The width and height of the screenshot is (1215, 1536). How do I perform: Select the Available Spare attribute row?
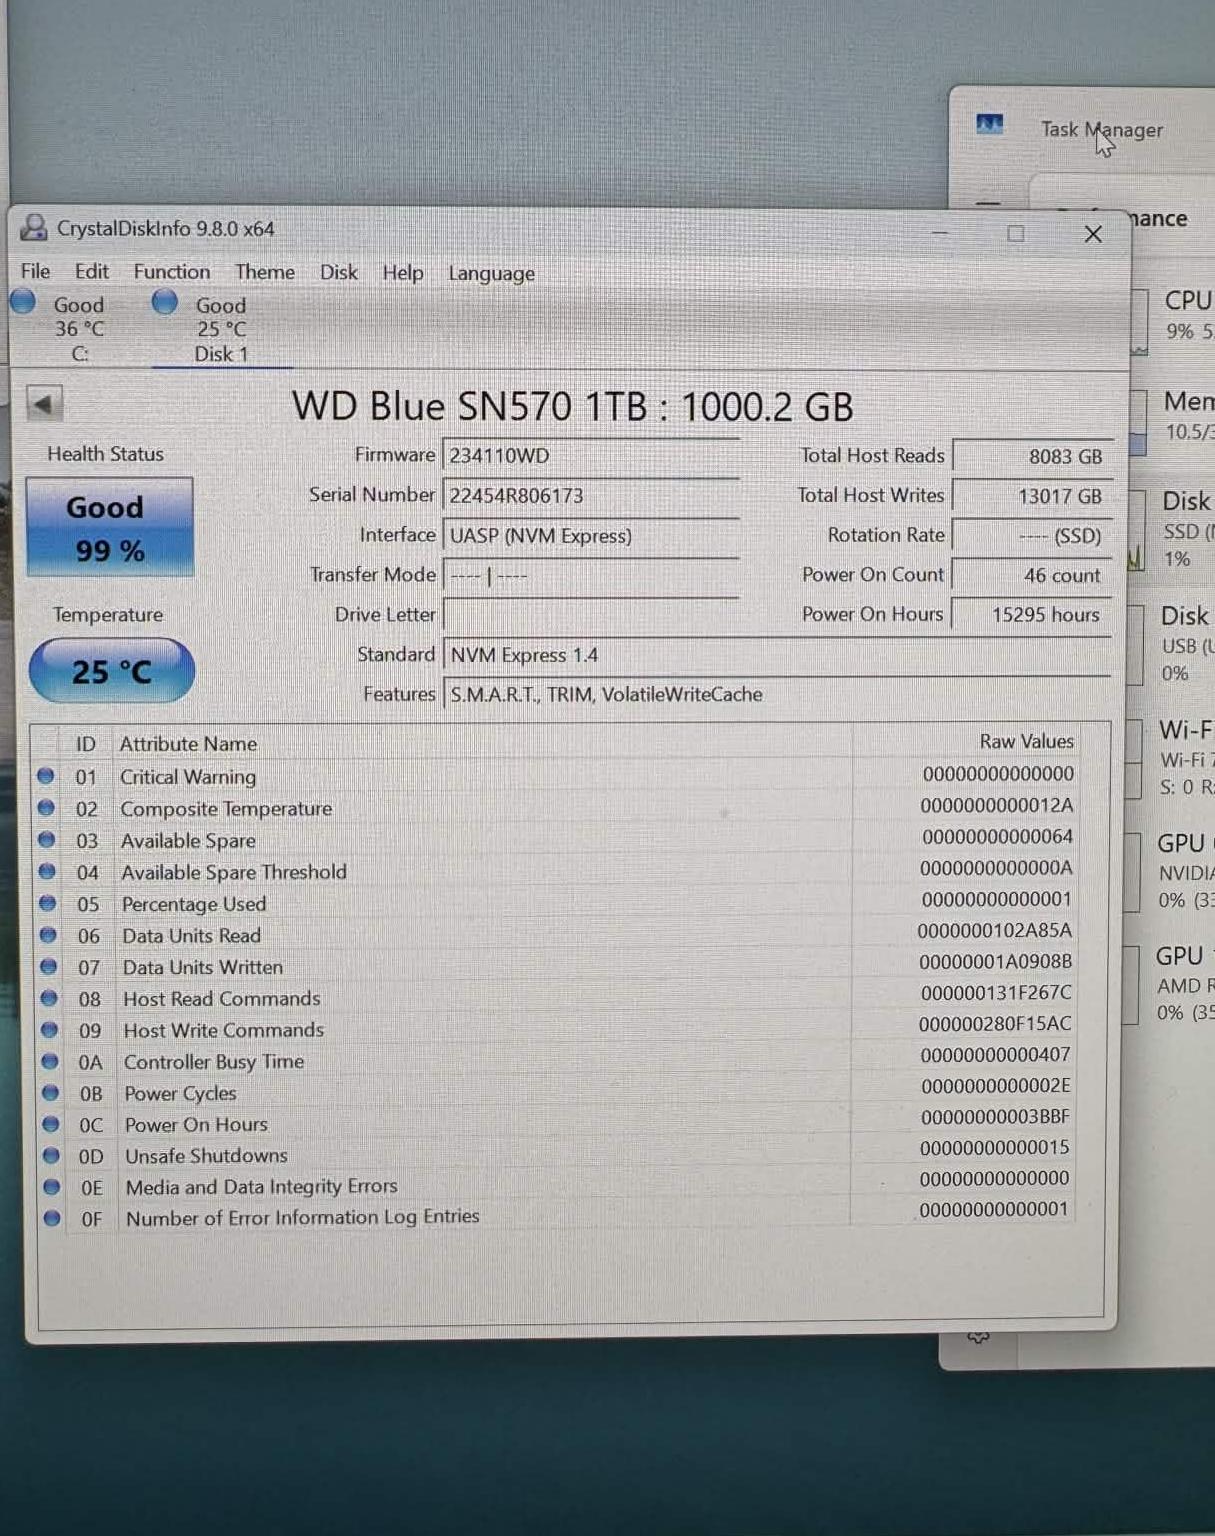click(x=555, y=839)
